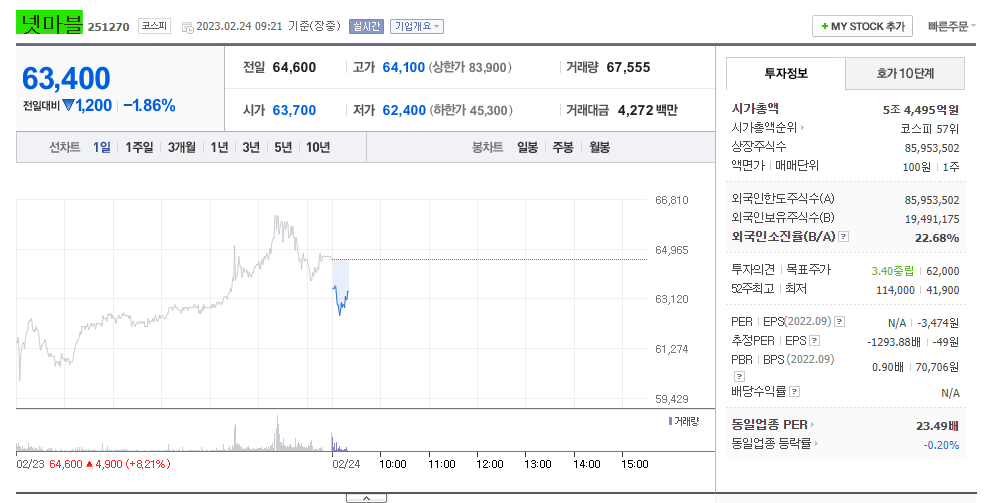Image resolution: width=988 pixels, height=503 pixels.
Task: Click the 넷마블 stock name
Action: click(x=50, y=23)
